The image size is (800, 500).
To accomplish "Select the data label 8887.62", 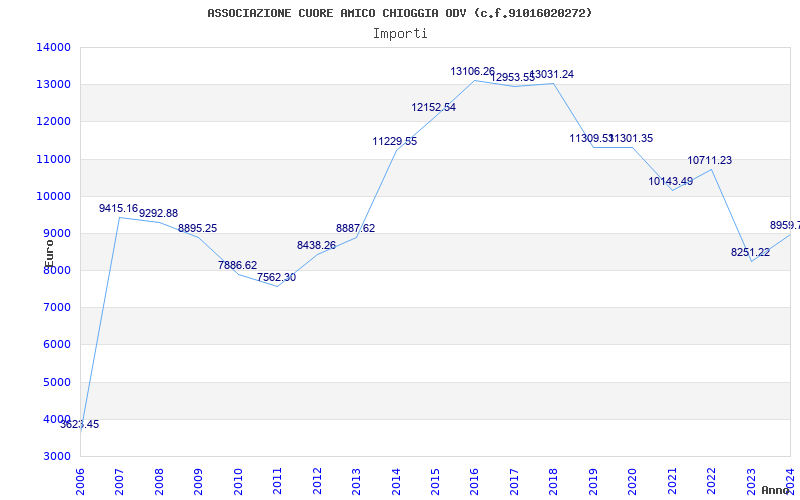I will coord(356,228).
